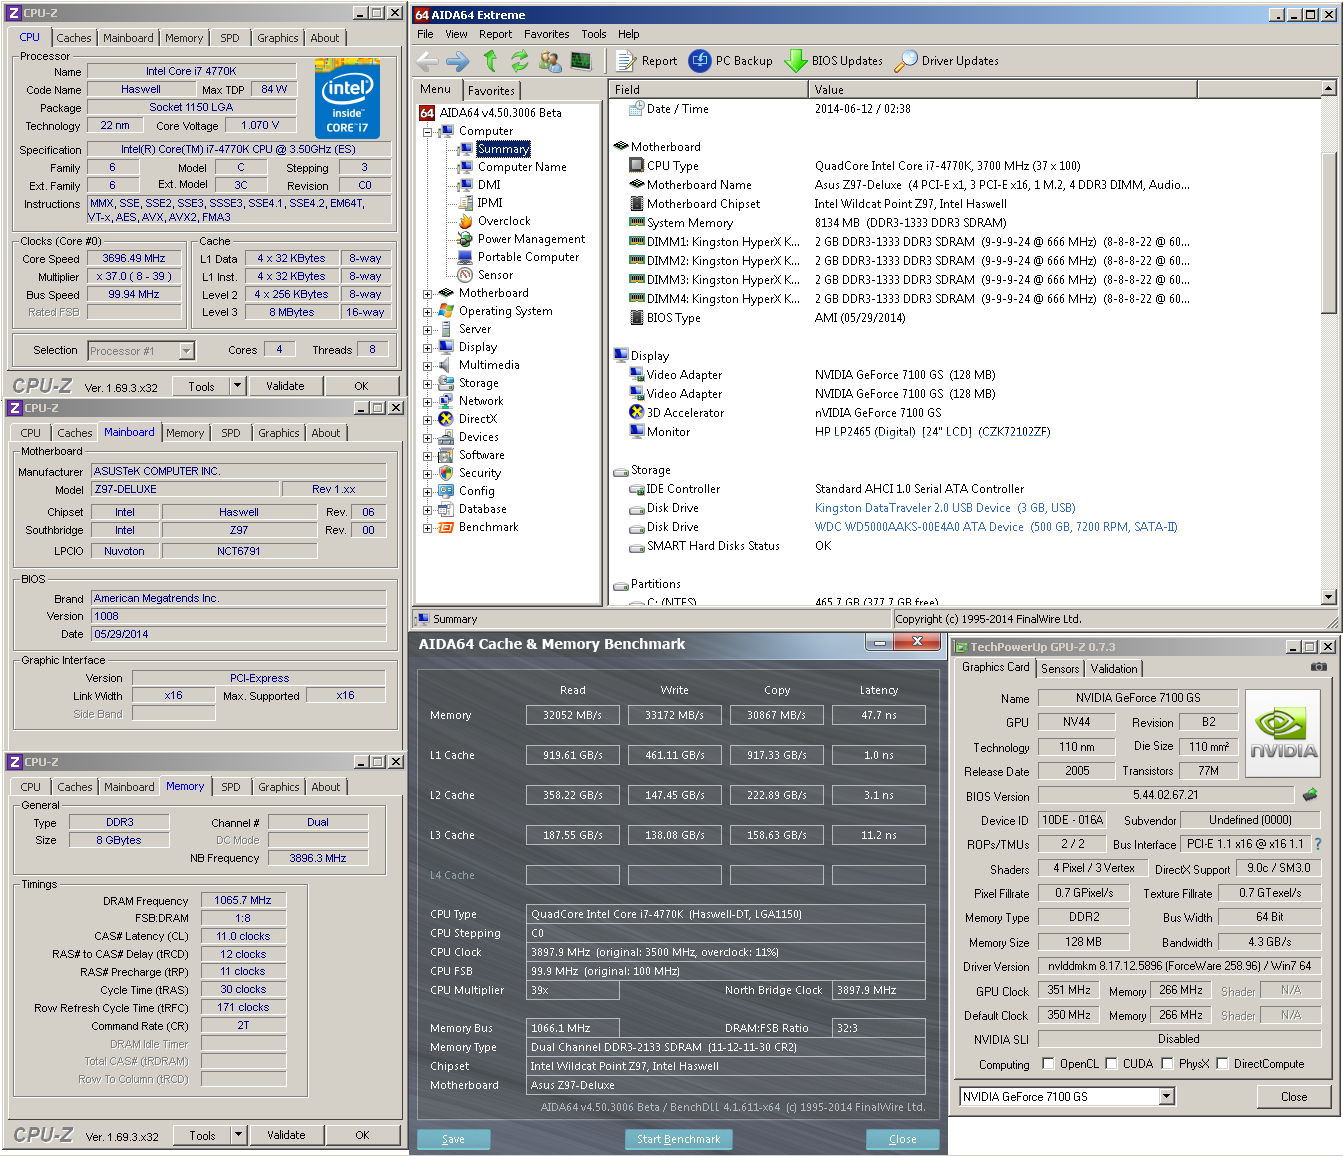Collapse the Computer node in AIDA64 tree

[427, 132]
